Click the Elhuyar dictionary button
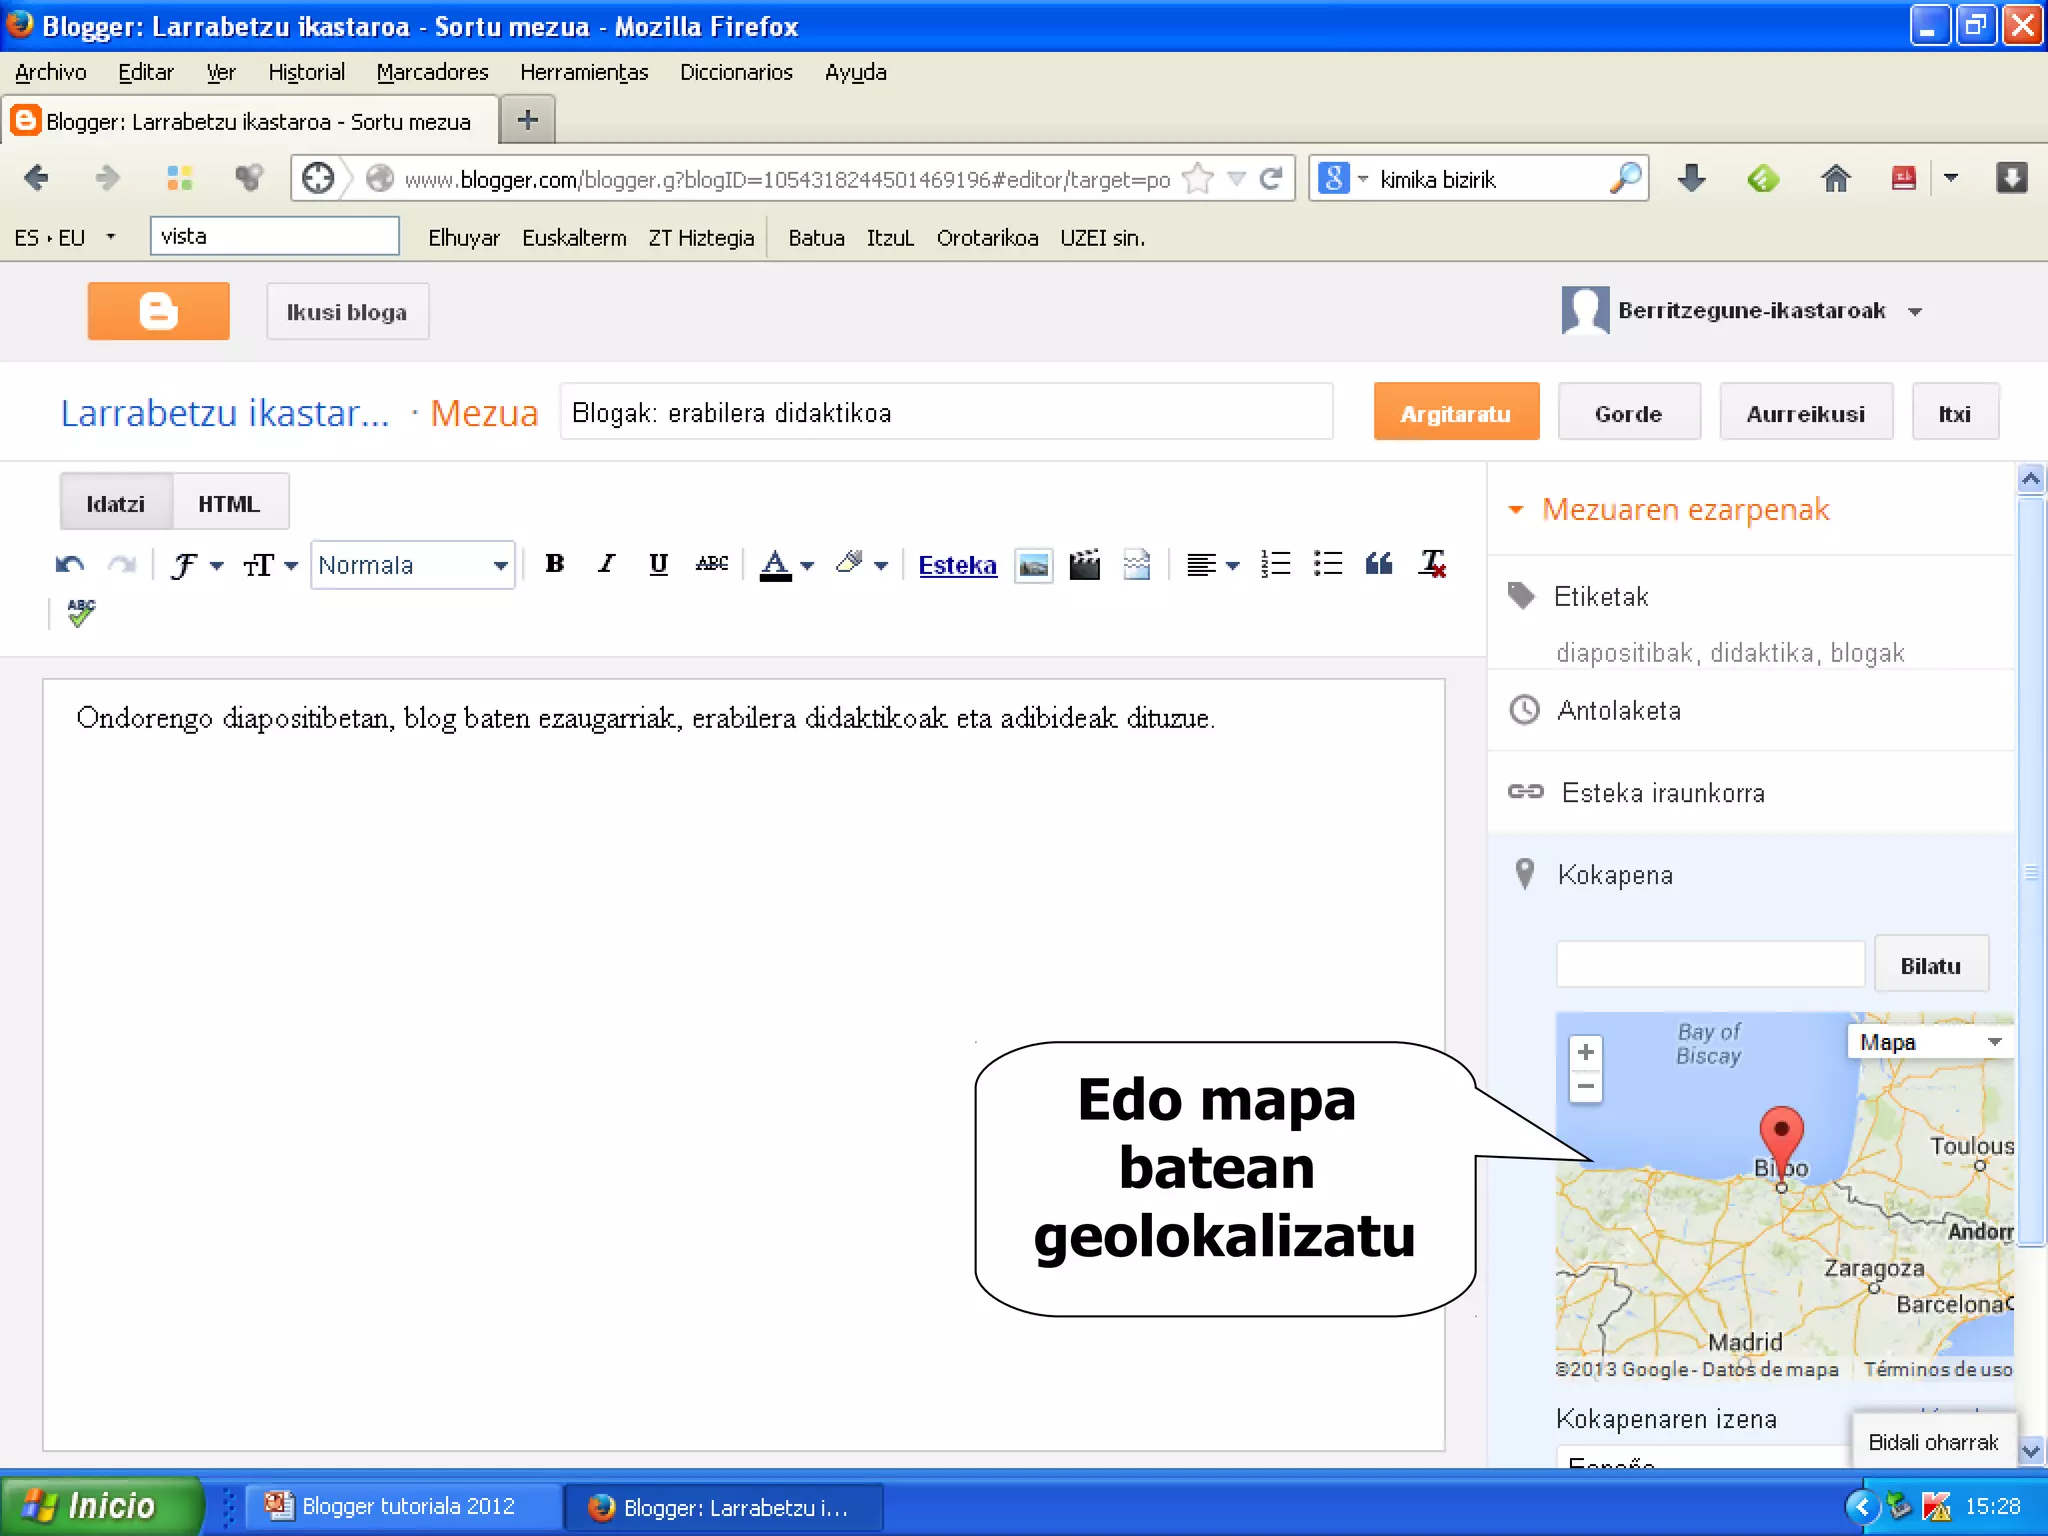The image size is (2048, 1536). pos(463,238)
